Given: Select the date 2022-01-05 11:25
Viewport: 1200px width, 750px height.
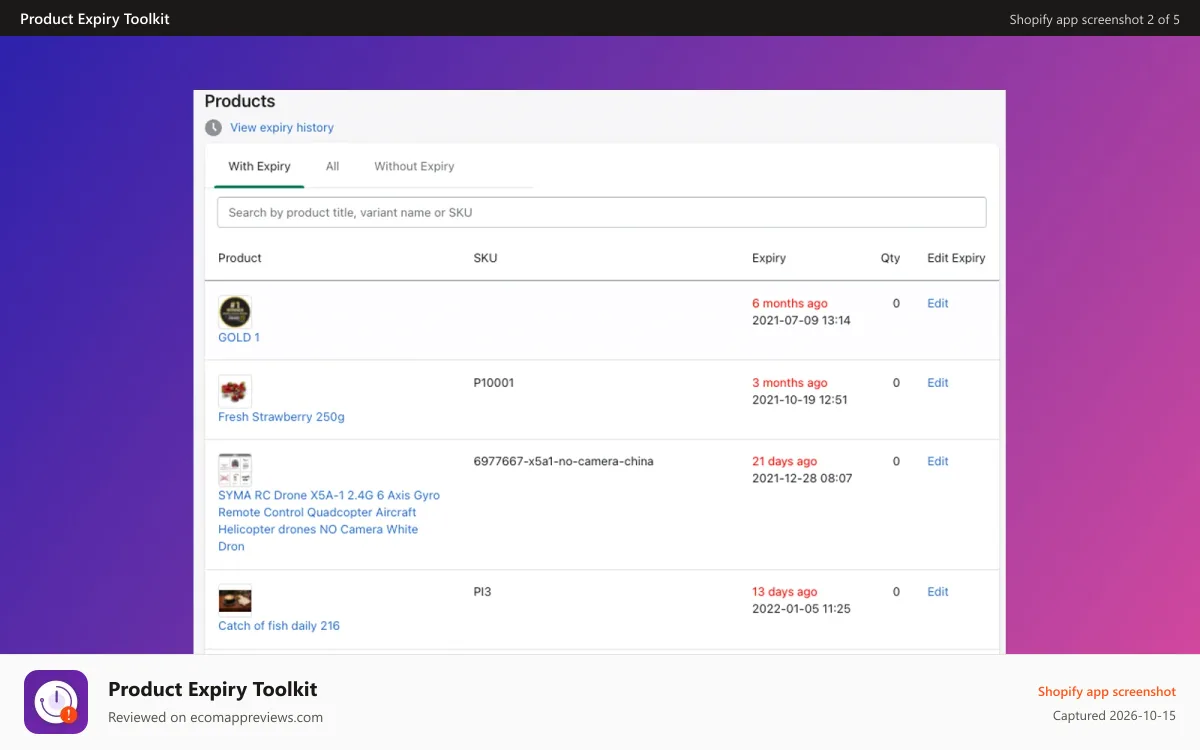Looking at the screenshot, I should [x=801, y=609].
